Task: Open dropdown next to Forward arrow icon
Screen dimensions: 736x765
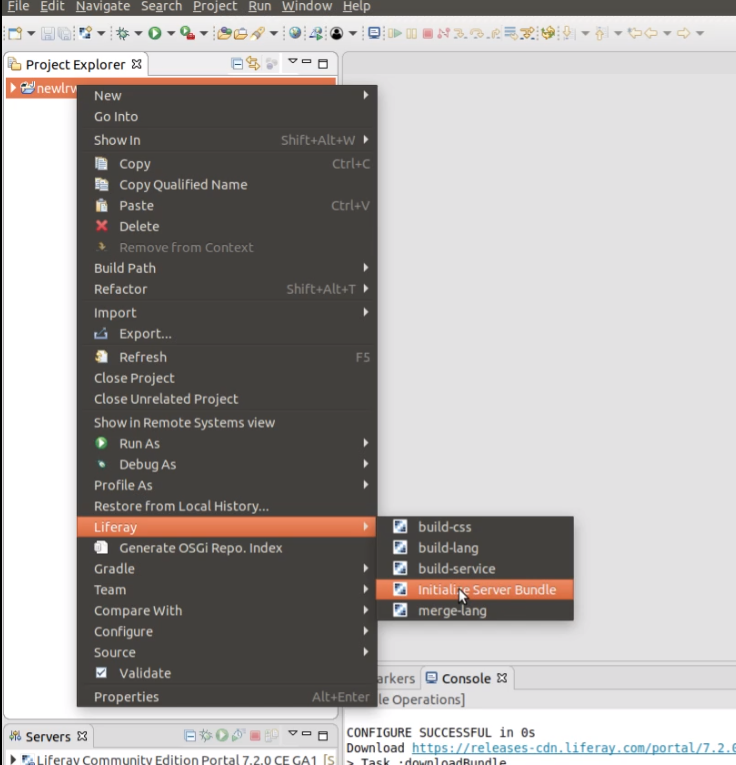Action: [700, 33]
